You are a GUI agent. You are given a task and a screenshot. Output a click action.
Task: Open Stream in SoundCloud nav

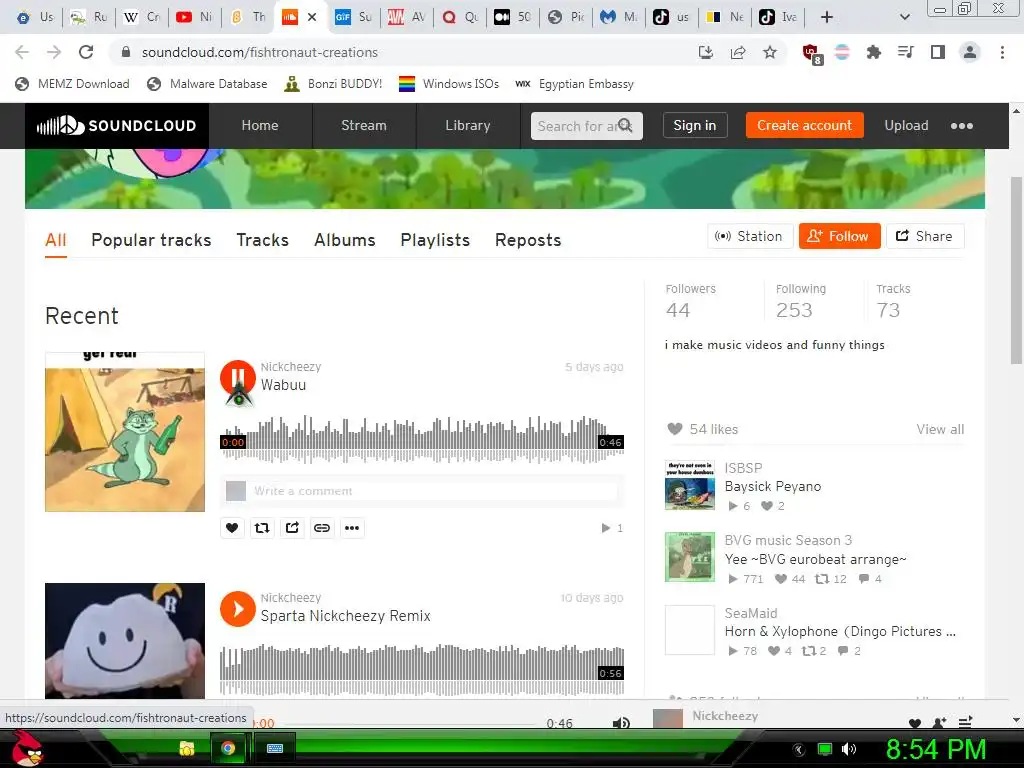364,125
